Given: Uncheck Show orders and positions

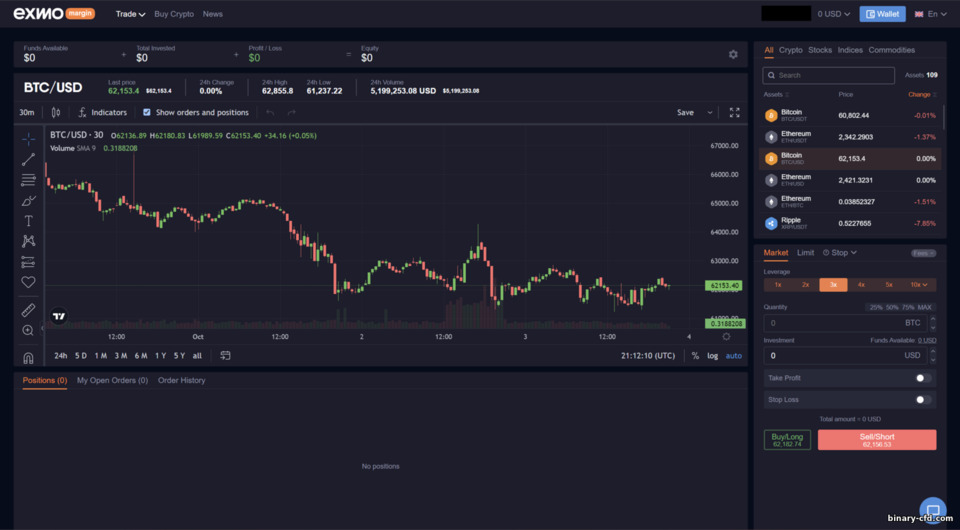Looking at the screenshot, I should (x=147, y=113).
